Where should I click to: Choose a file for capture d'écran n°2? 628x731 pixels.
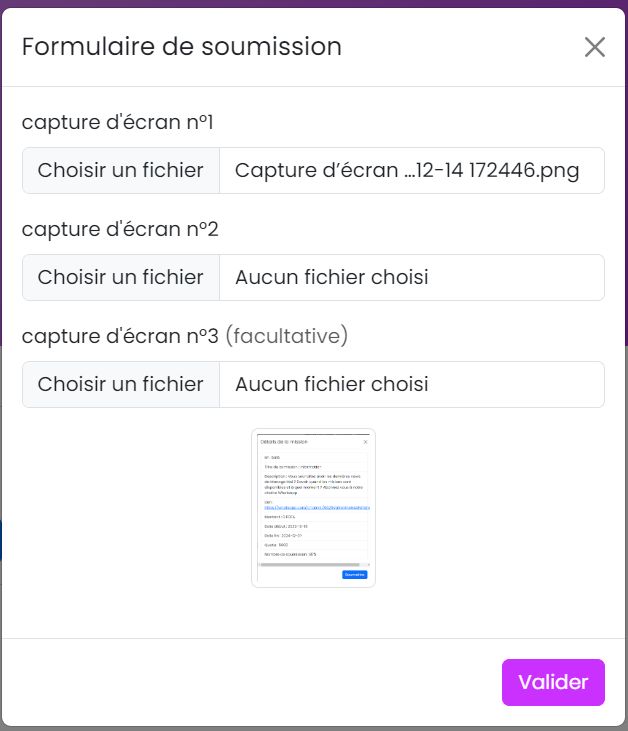tap(121, 277)
